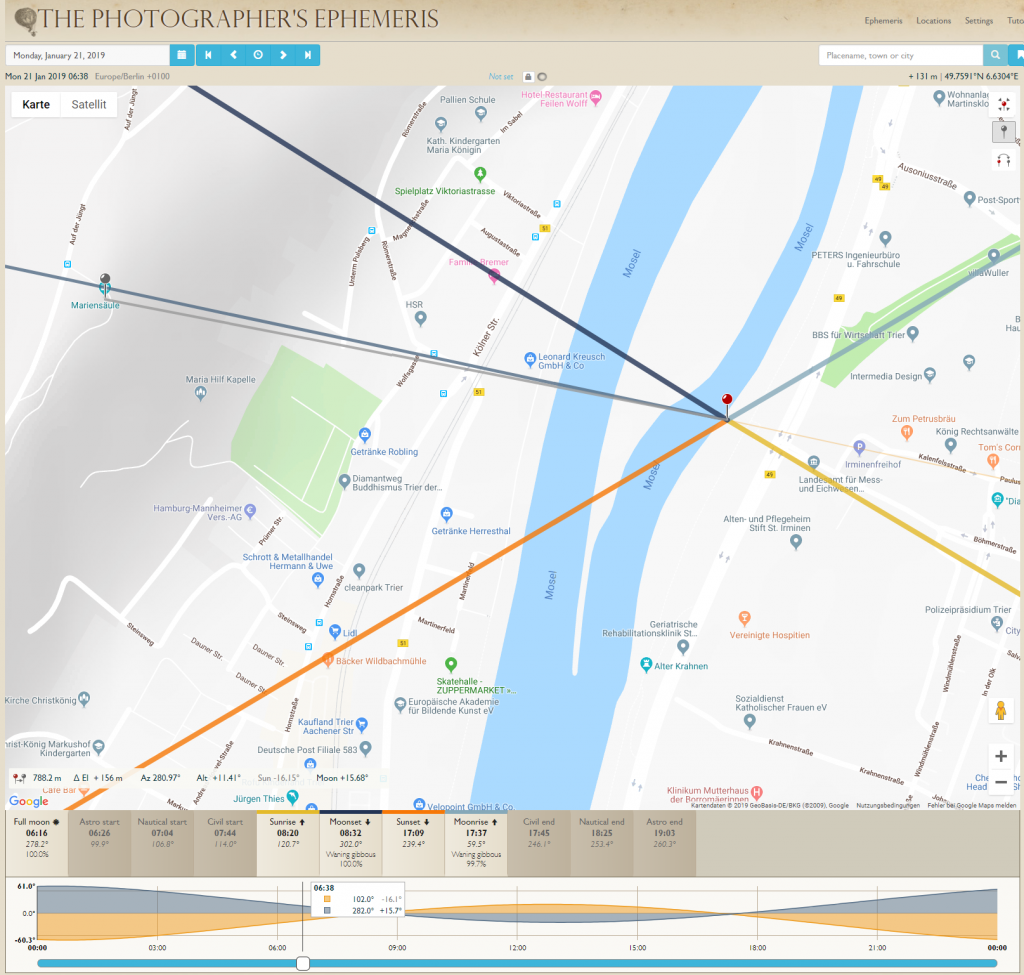The width and height of the screenshot is (1024, 975).
Task: Click the Alter Krahnen marker
Action: coord(646,665)
